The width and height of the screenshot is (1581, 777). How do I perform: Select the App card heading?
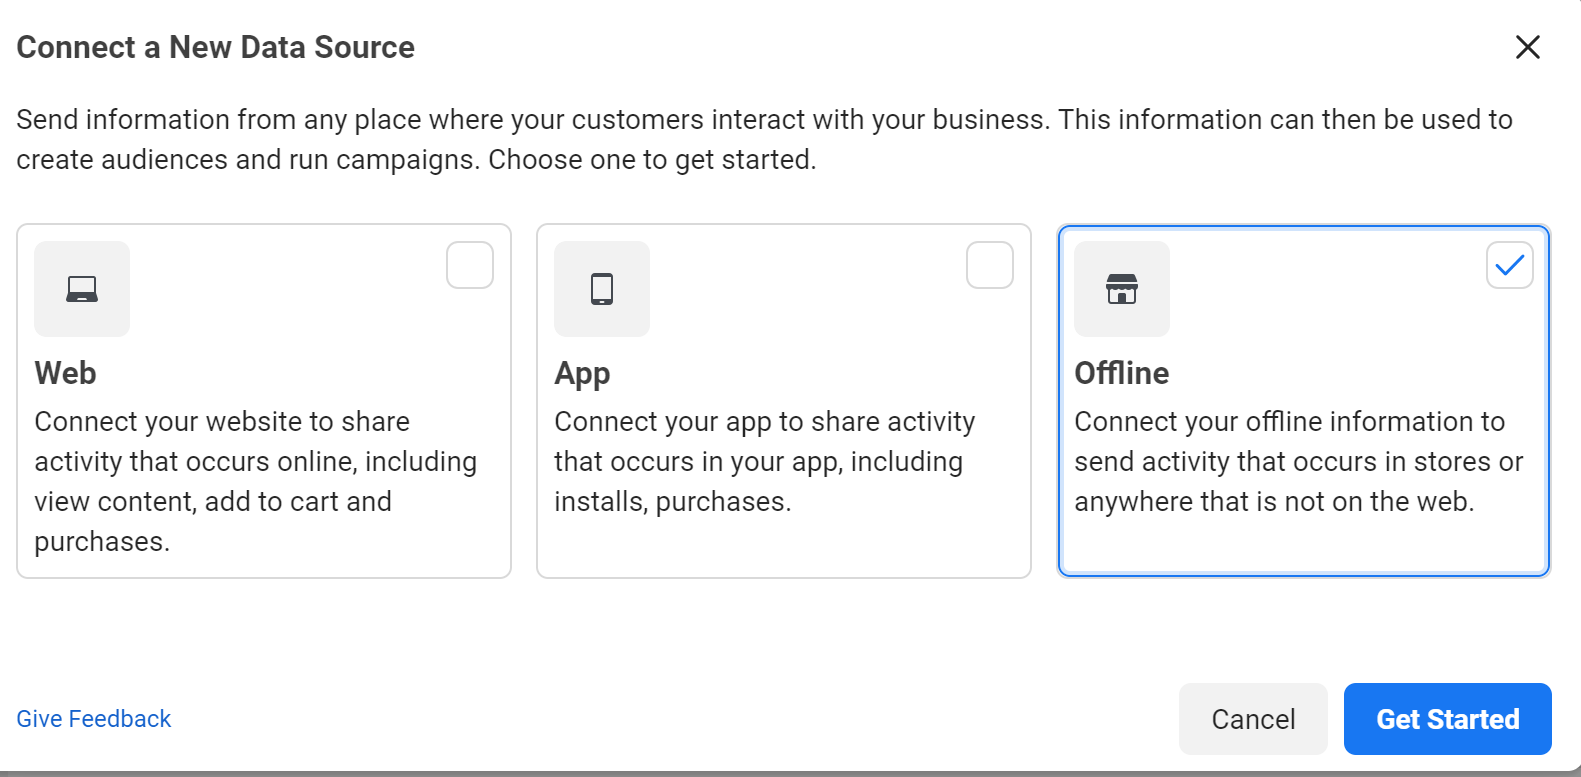click(582, 374)
